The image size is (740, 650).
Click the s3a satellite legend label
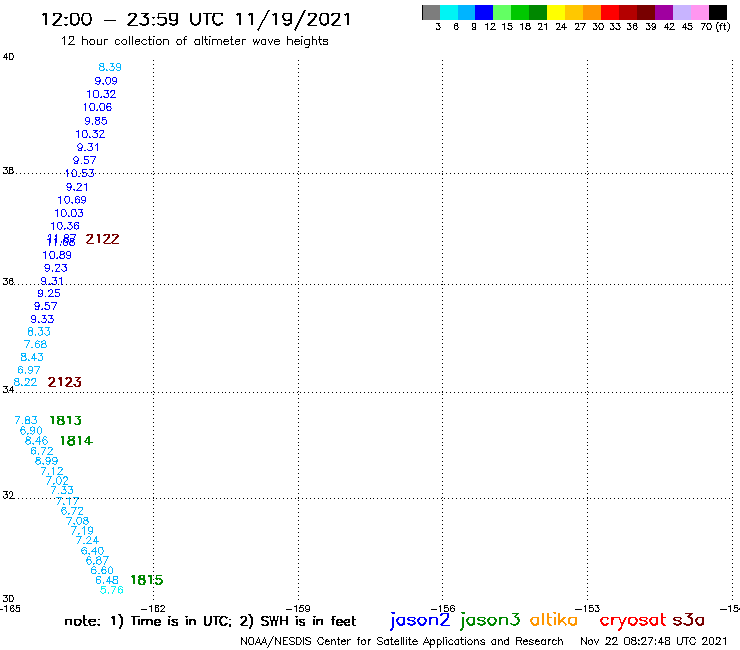pyautogui.click(x=689, y=620)
